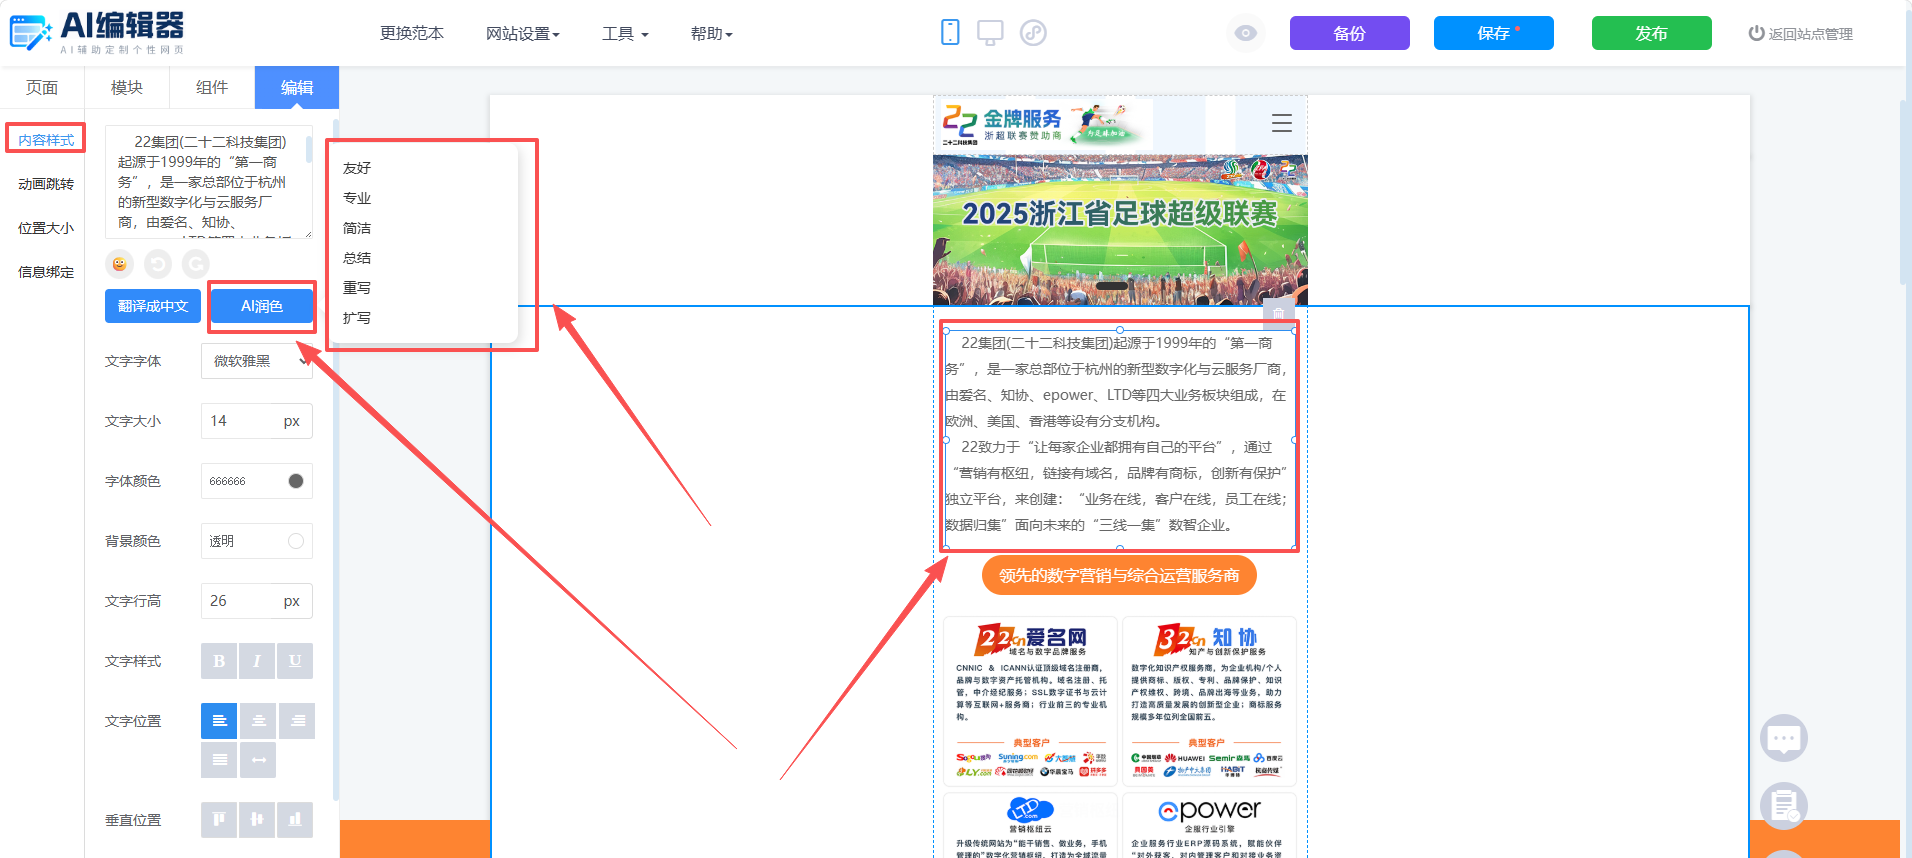Click the 翻译成中文 button

pos(153,306)
